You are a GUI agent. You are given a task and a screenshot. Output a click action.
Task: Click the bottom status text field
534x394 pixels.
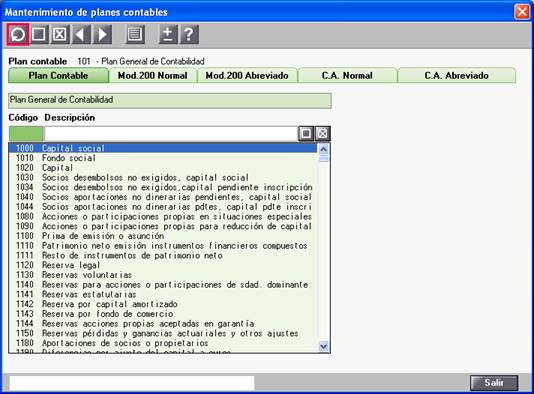tap(132, 383)
